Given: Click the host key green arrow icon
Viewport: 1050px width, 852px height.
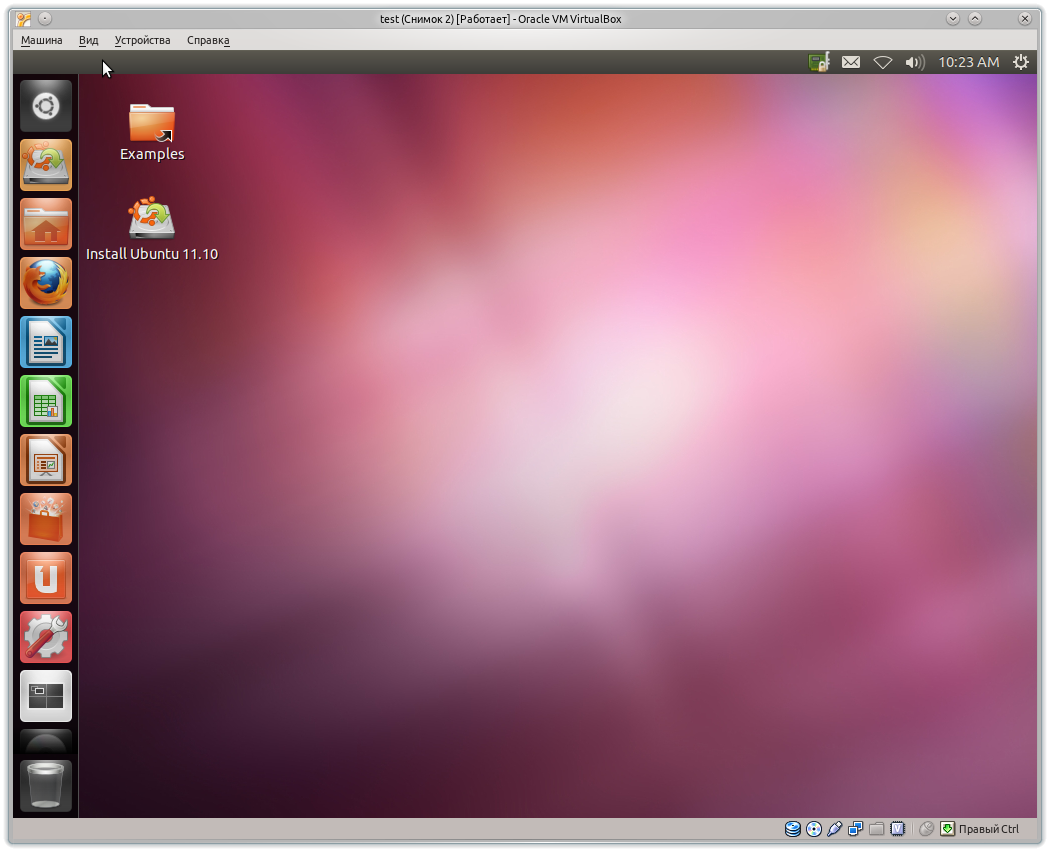Looking at the screenshot, I should [x=948, y=829].
